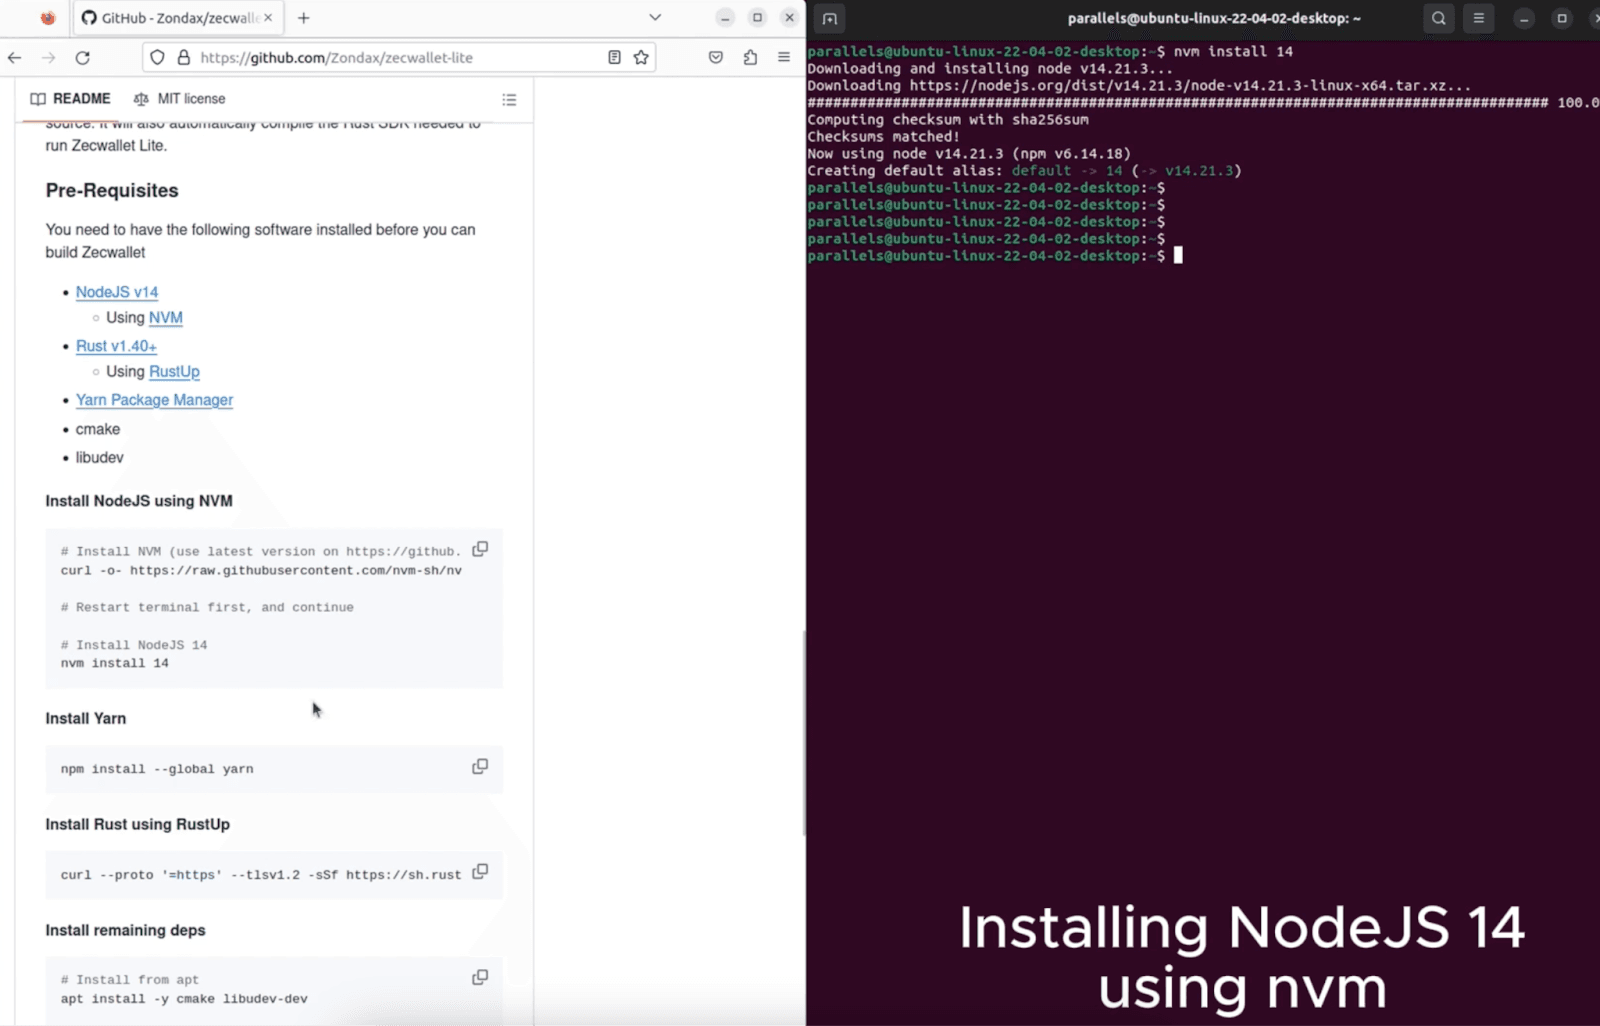Maximize the Firefox window
Image resolution: width=1600 pixels, height=1026 pixels.
coord(757,18)
